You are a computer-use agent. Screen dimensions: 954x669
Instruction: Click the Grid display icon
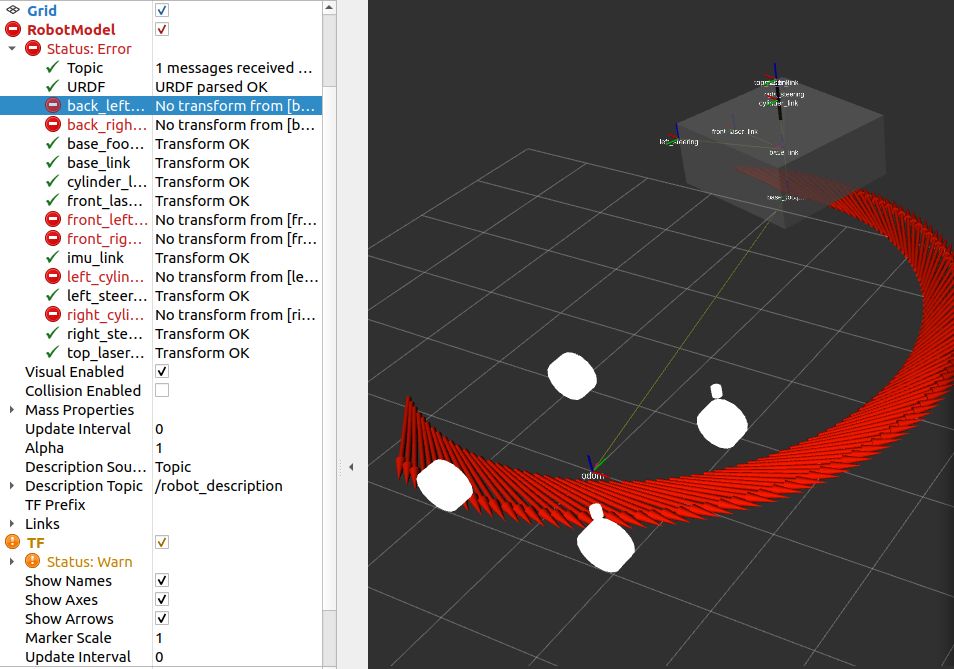(x=13, y=10)
